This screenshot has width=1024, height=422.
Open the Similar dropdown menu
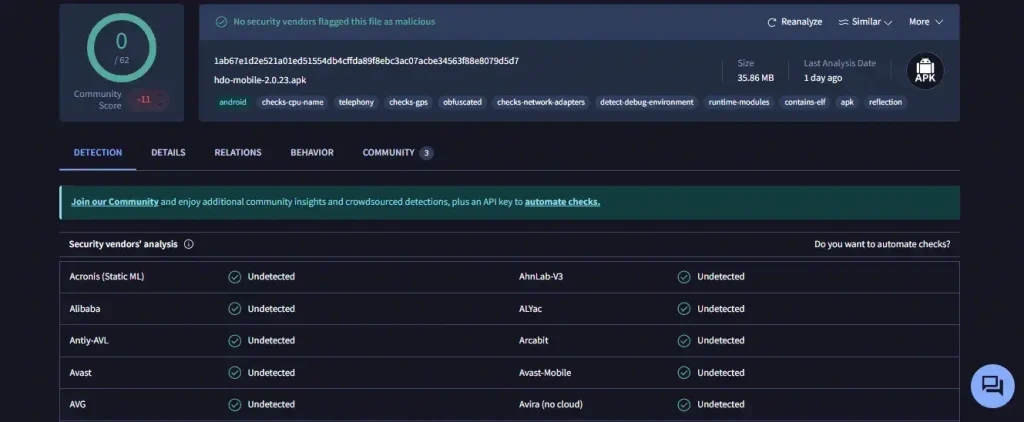pyautogui.click(x=865, y=22)
